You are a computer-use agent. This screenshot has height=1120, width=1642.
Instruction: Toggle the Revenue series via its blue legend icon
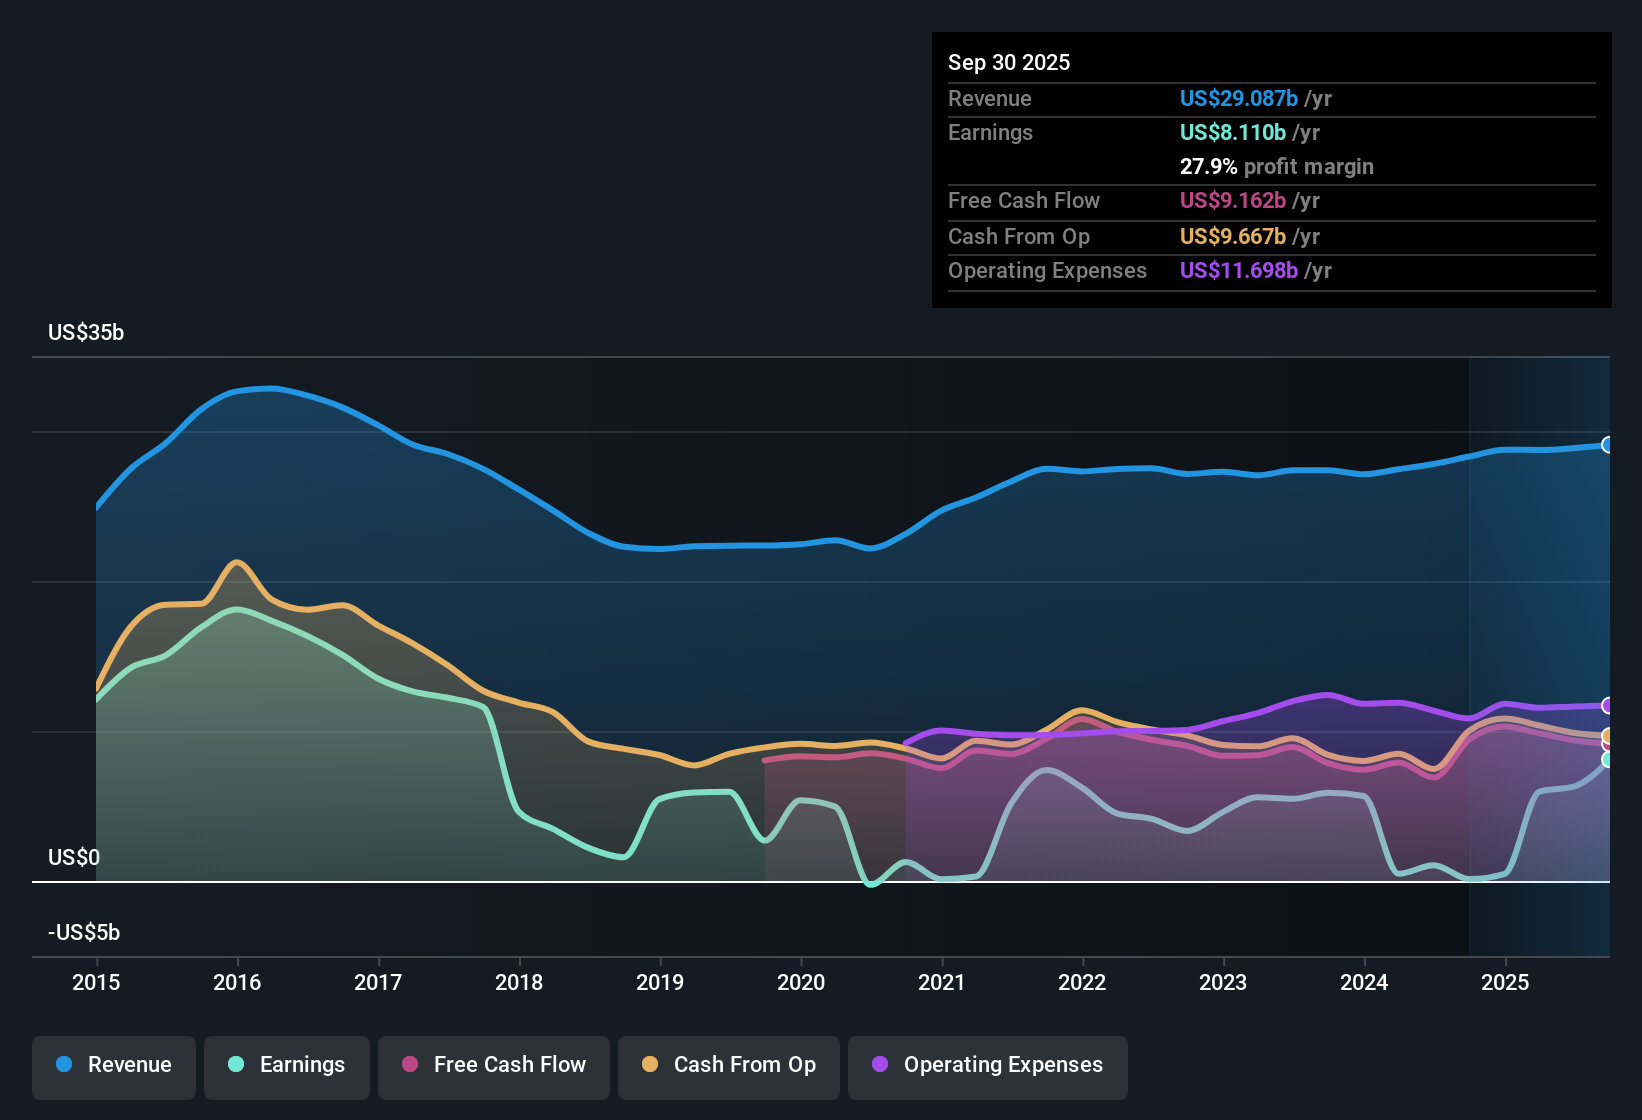pyautogui.click(x=63, y=1065)
